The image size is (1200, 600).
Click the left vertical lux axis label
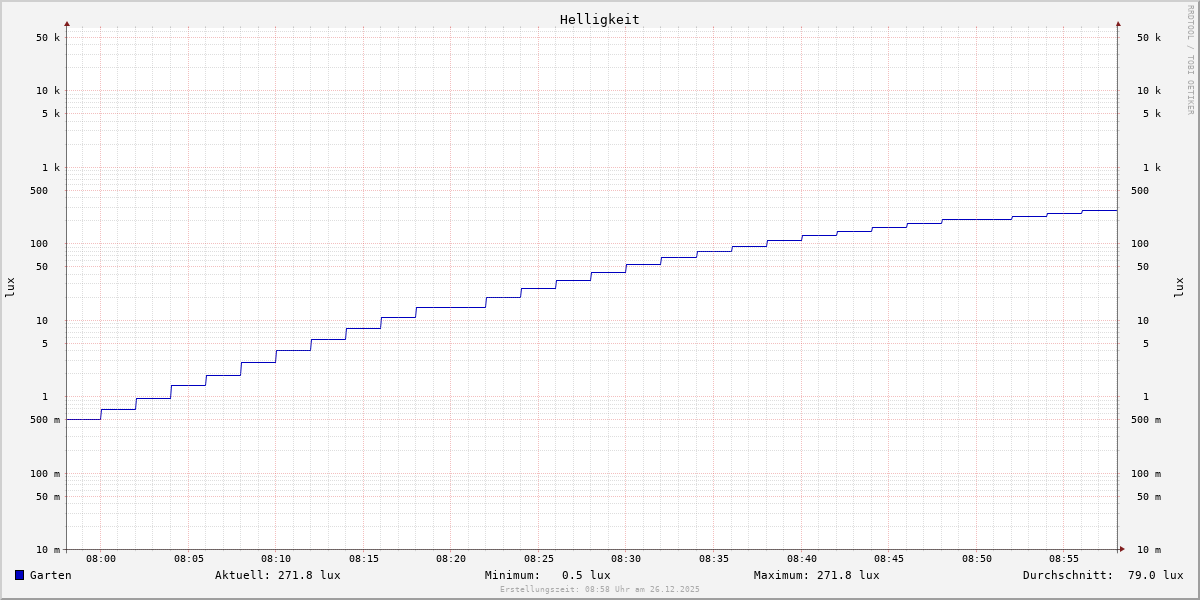pyautogui.click(x=10, y=287)
